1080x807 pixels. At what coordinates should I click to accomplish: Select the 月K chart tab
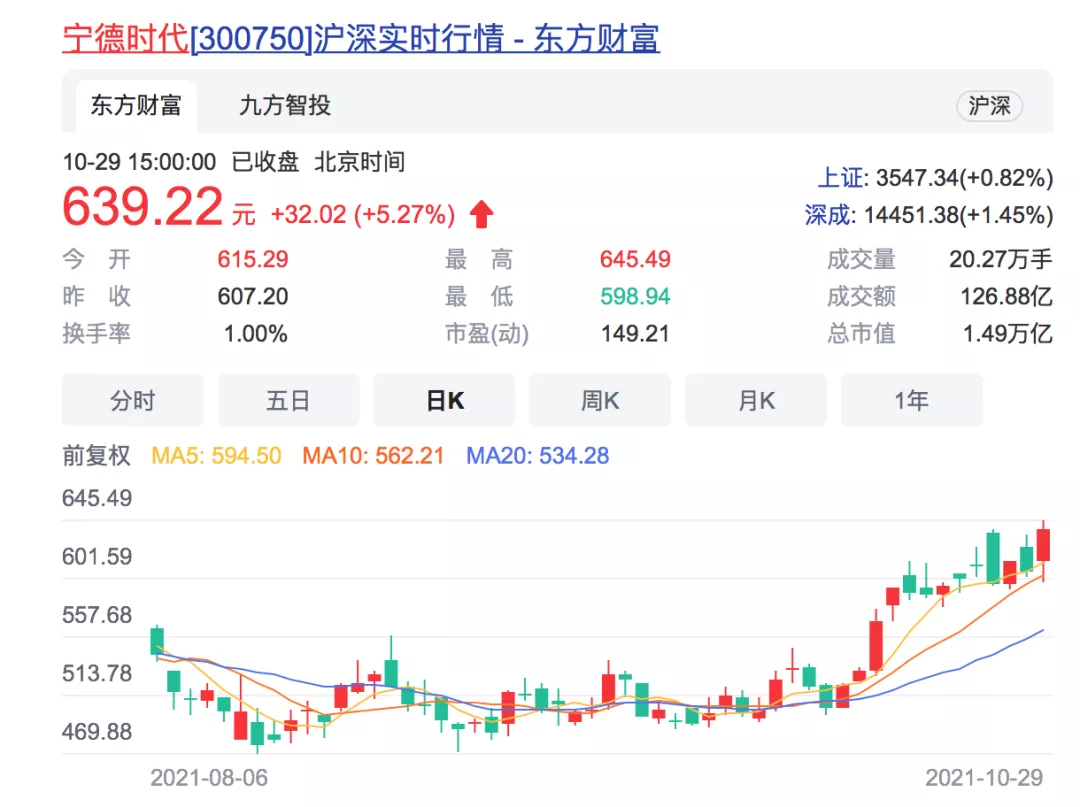click(756, 400)
